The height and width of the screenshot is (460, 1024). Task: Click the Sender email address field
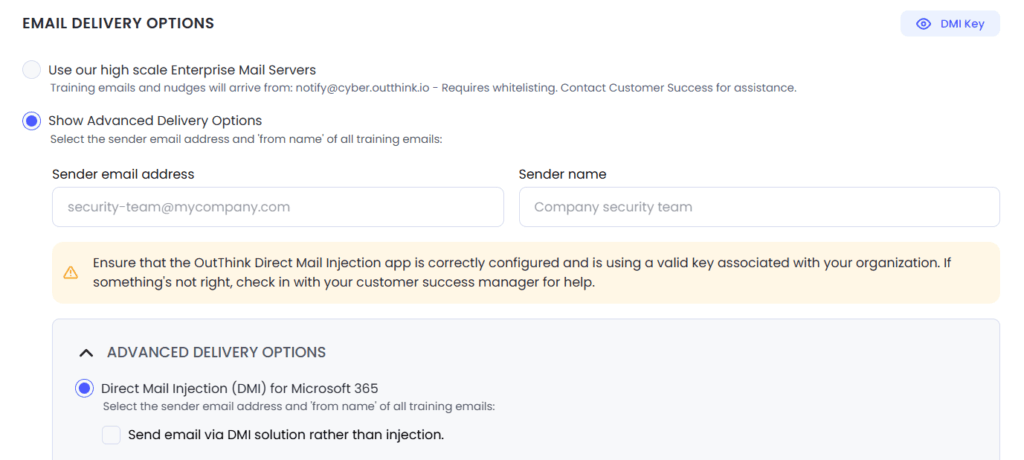(x=278, y=207)
